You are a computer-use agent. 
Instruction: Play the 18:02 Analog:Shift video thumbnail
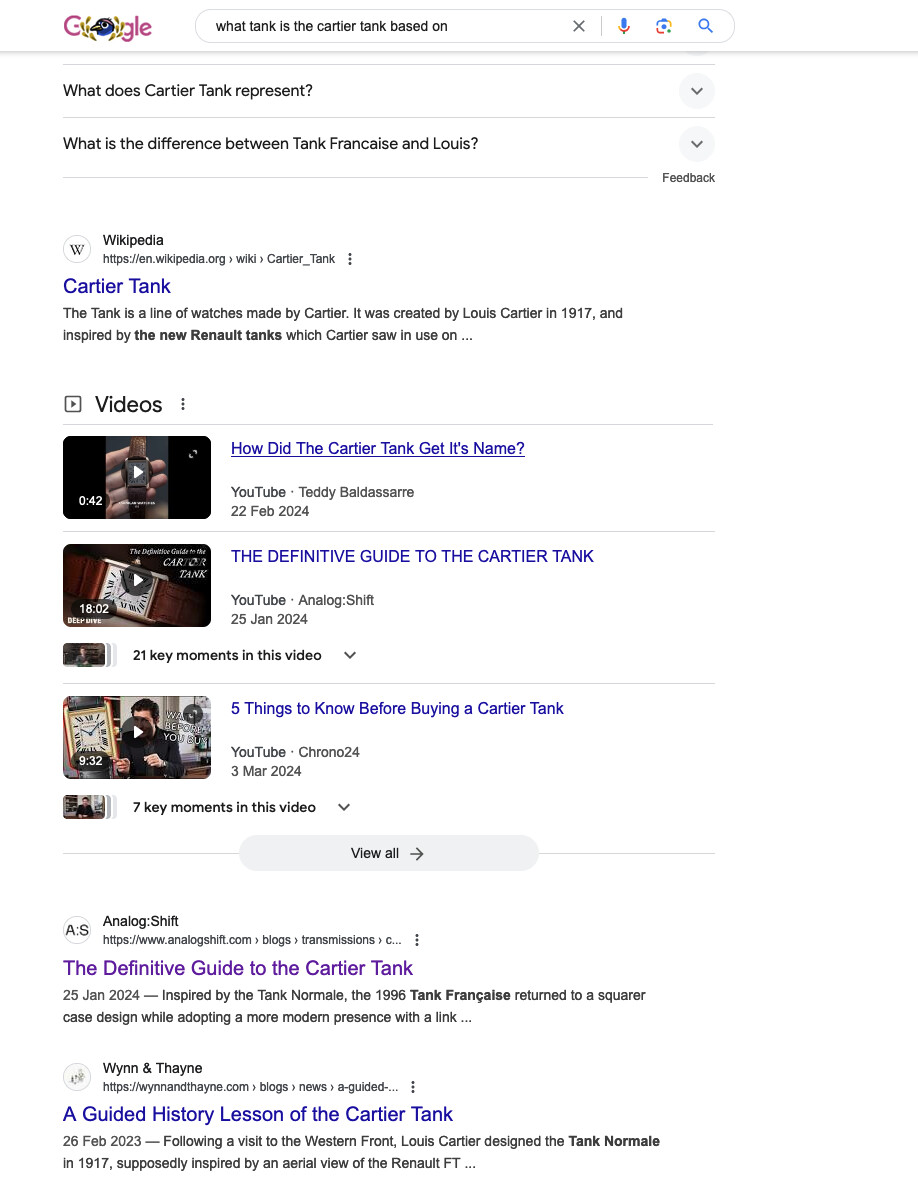tap(137, 585)
